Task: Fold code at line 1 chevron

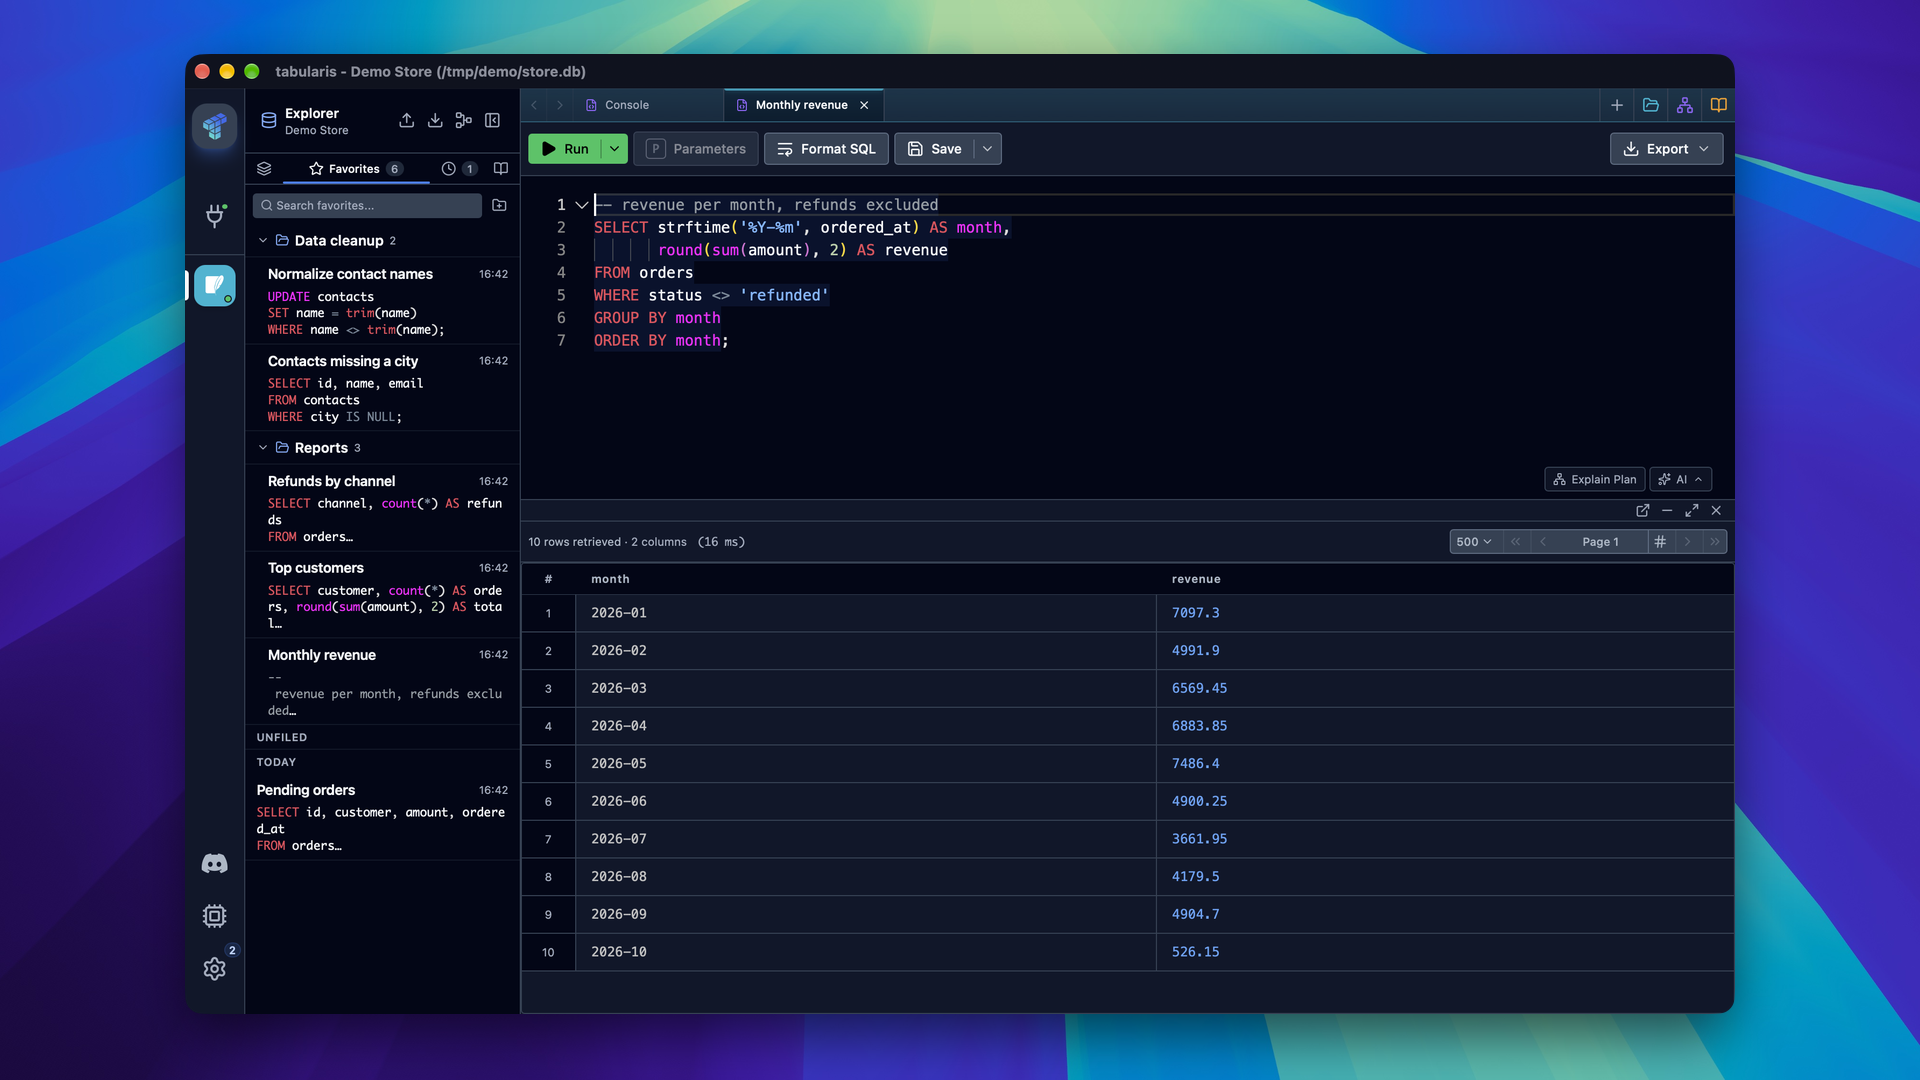Action: (x=582, y=205)
